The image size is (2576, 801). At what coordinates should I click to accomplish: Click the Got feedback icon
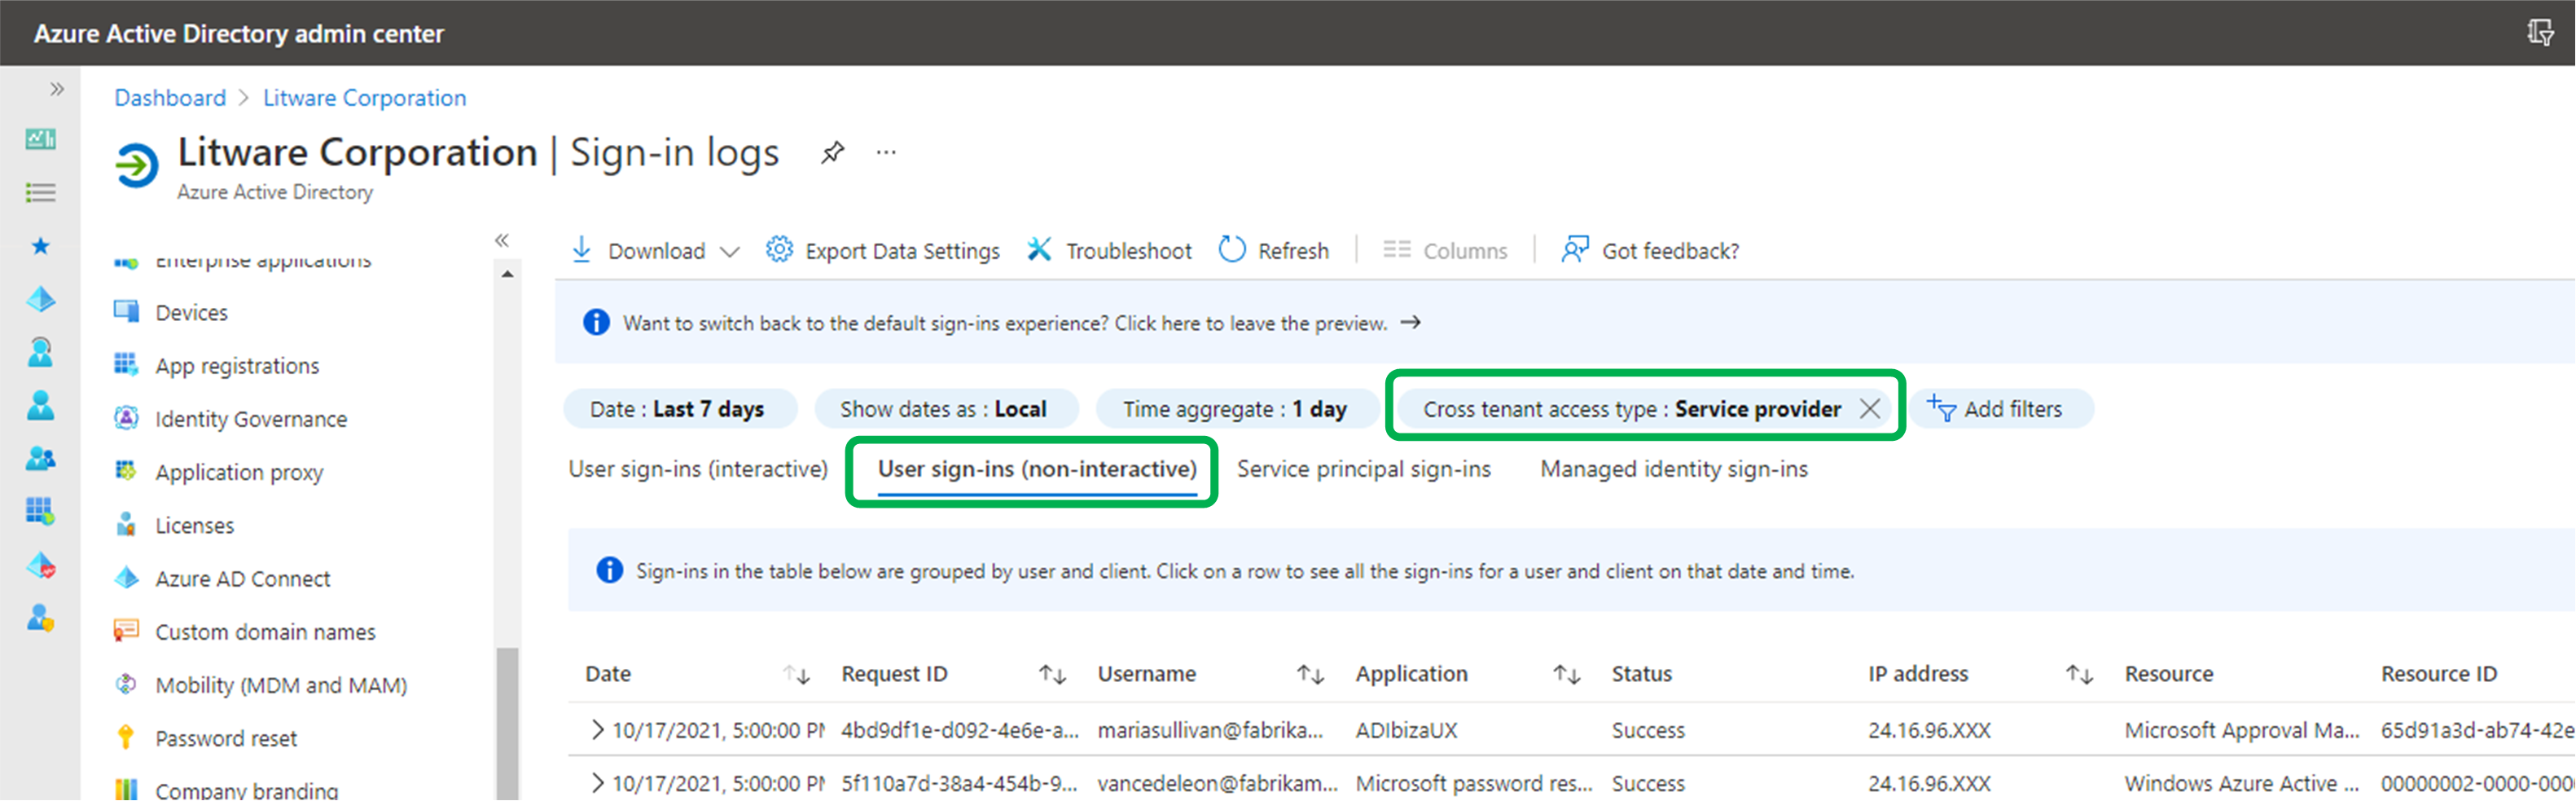[x=1575, y=250]
